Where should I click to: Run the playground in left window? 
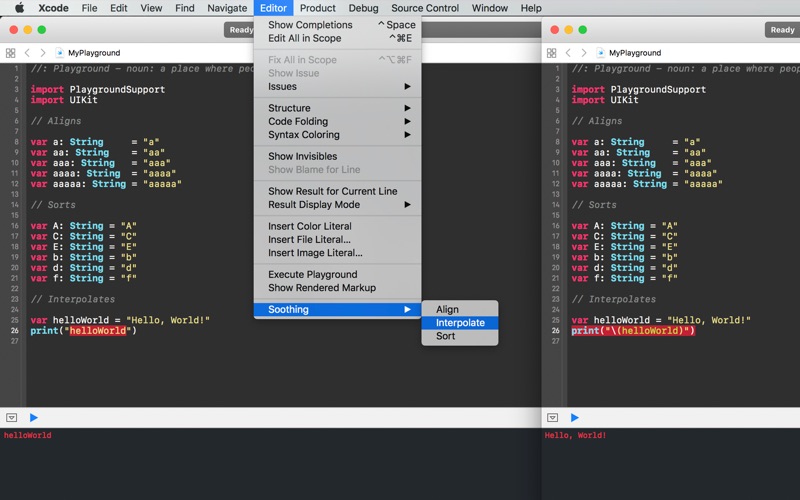(x=34, y=417)
